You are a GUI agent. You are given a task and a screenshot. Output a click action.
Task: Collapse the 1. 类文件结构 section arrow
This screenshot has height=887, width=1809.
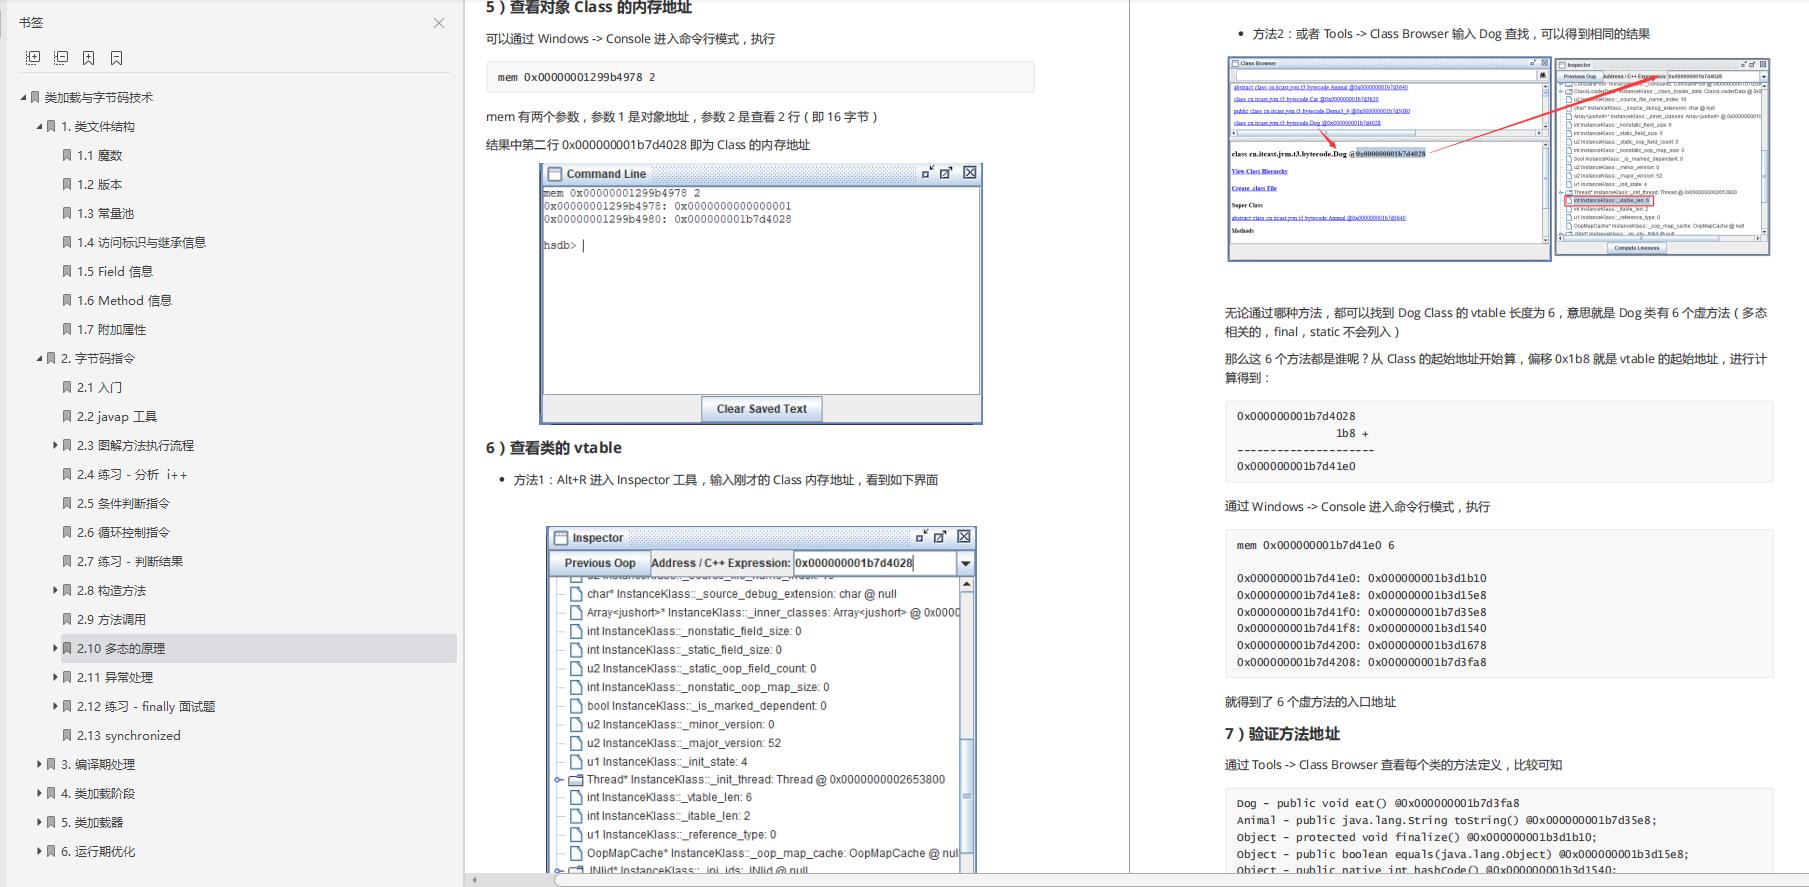40,127
